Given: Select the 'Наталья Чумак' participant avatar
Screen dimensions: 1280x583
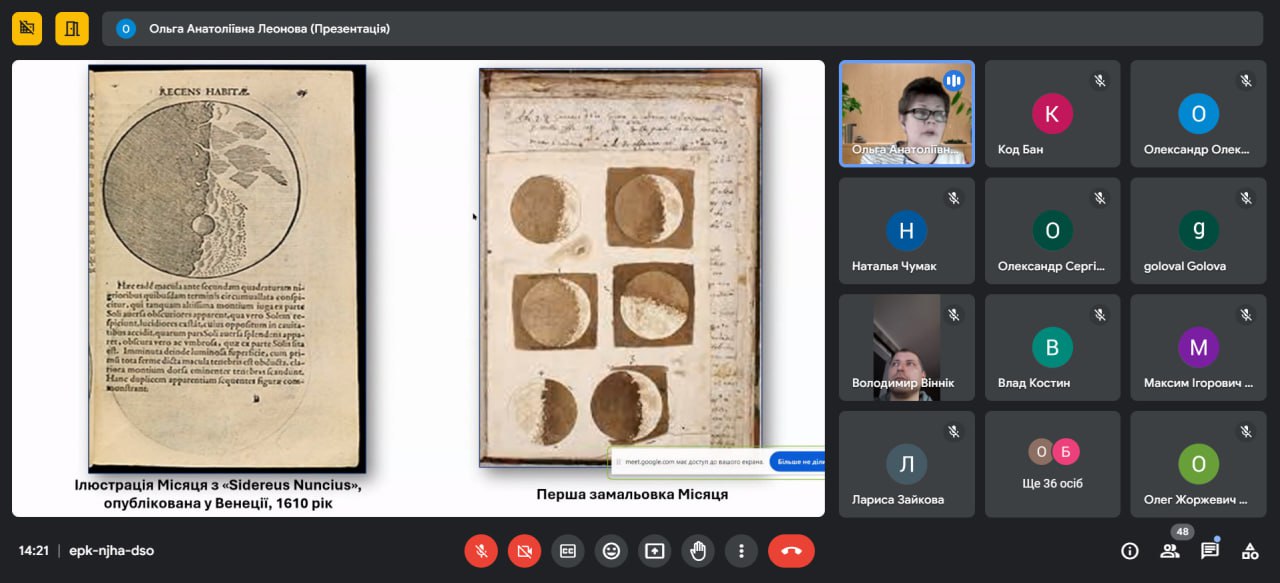Looking at the screenshot, I should 906,231.
